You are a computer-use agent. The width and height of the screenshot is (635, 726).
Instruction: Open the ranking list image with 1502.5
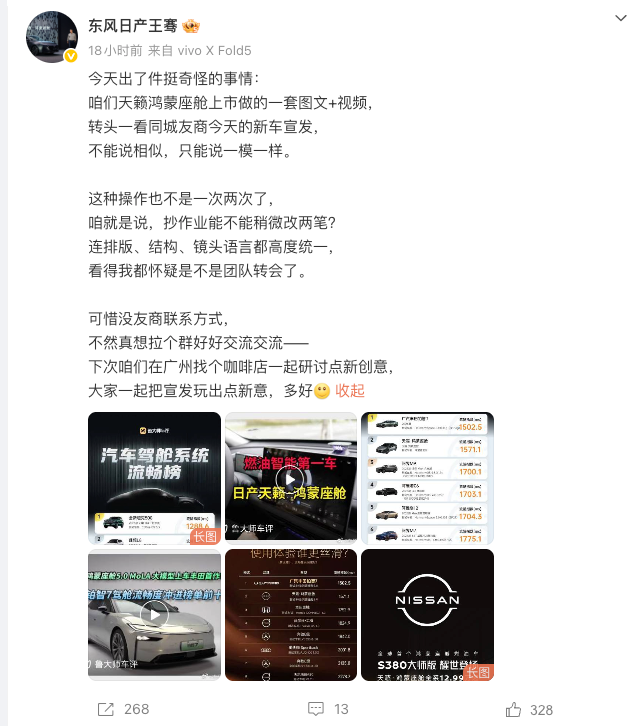point(428,478)
